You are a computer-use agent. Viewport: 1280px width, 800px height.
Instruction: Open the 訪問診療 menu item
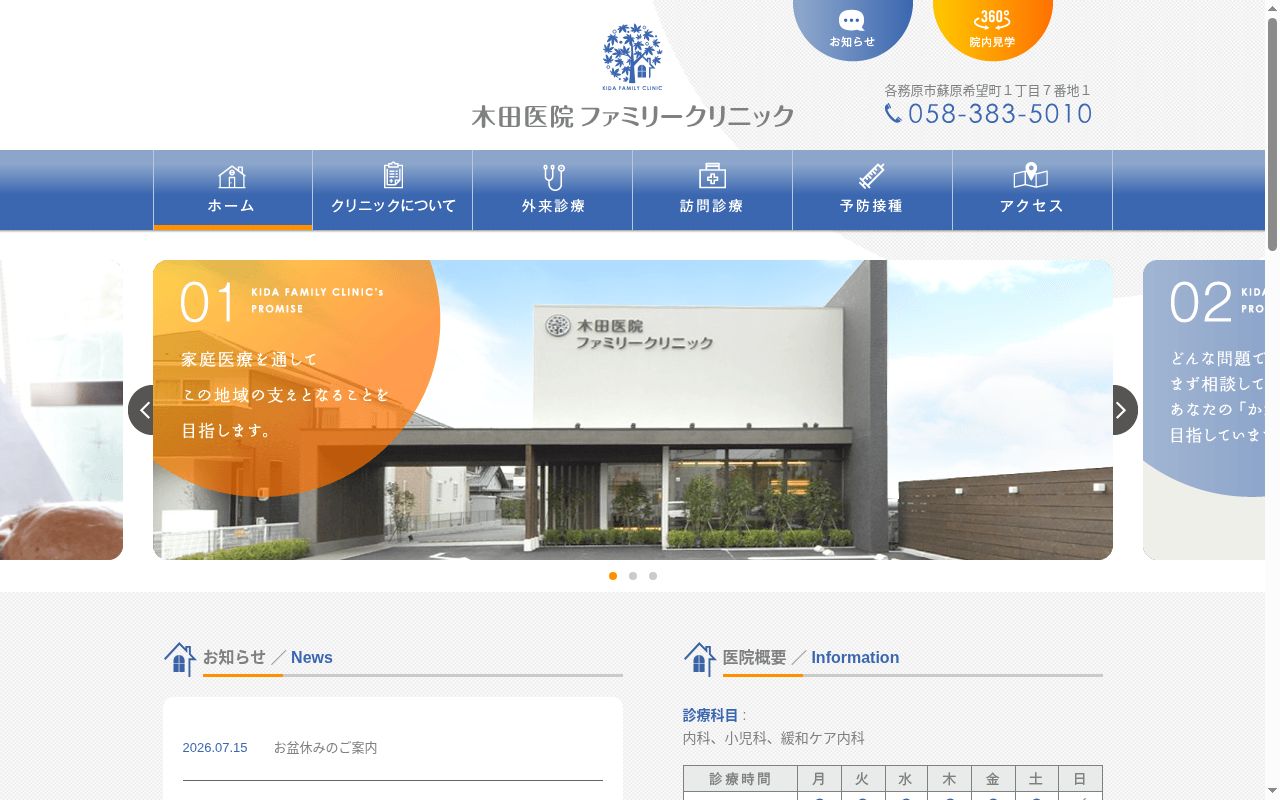713,190
